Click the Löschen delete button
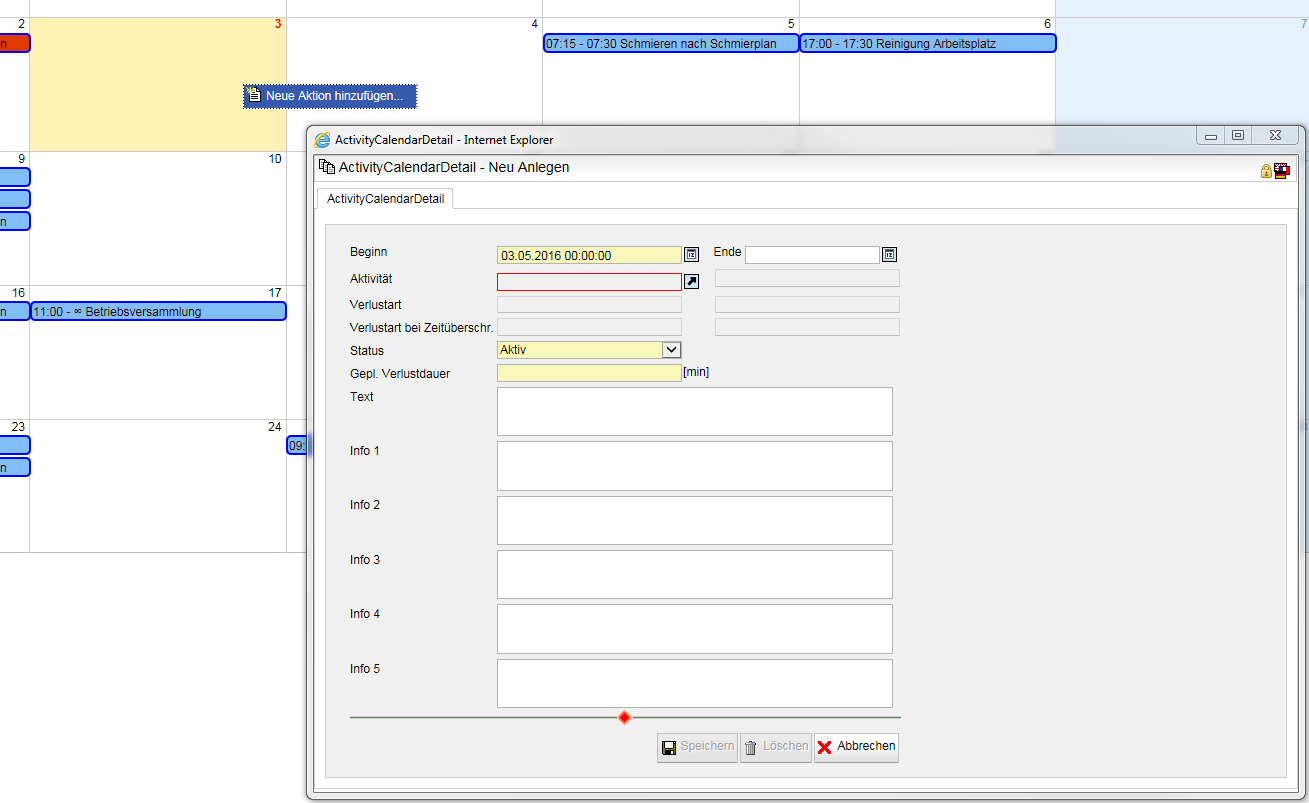 point(775,747)
